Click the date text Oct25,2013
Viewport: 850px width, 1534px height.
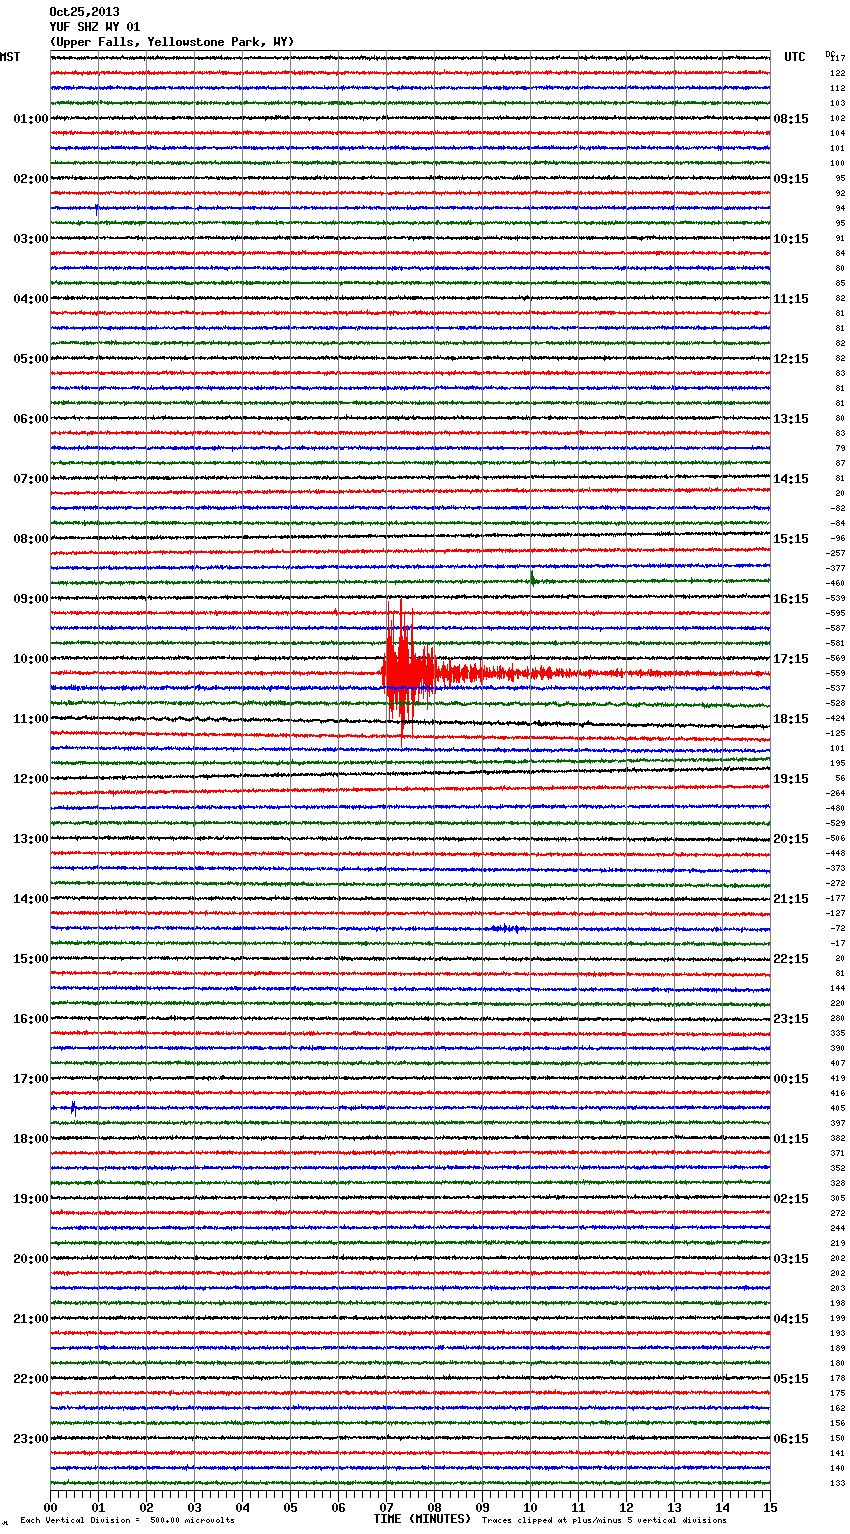tap(84, 12)
